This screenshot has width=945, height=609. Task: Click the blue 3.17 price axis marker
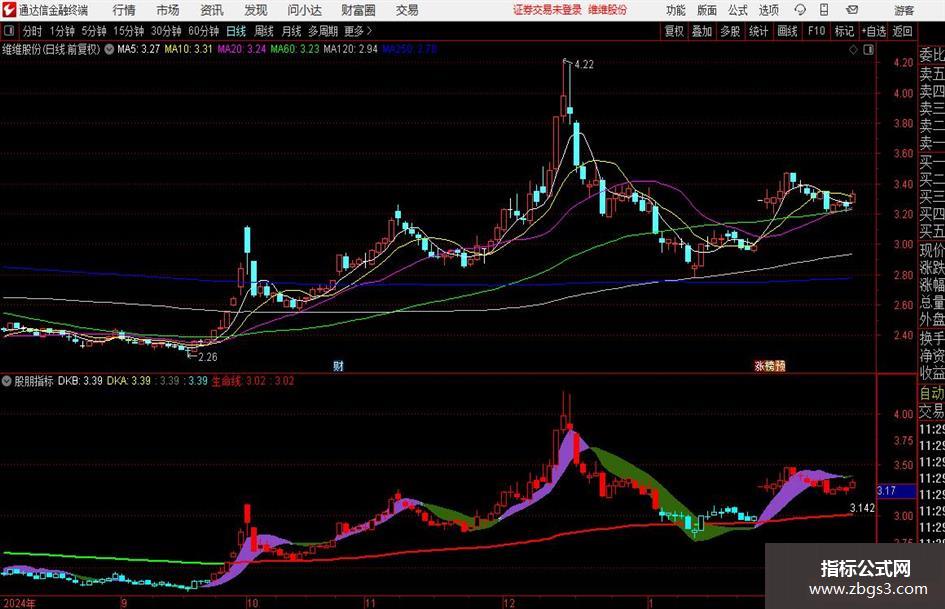pos(896,491)
